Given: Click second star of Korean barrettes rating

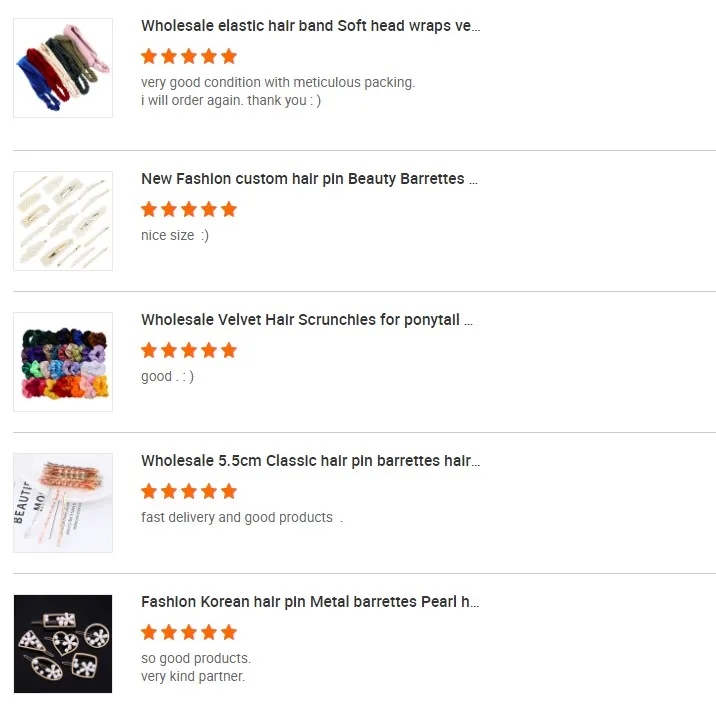Looking at the screenshot, I should (169, 632).
